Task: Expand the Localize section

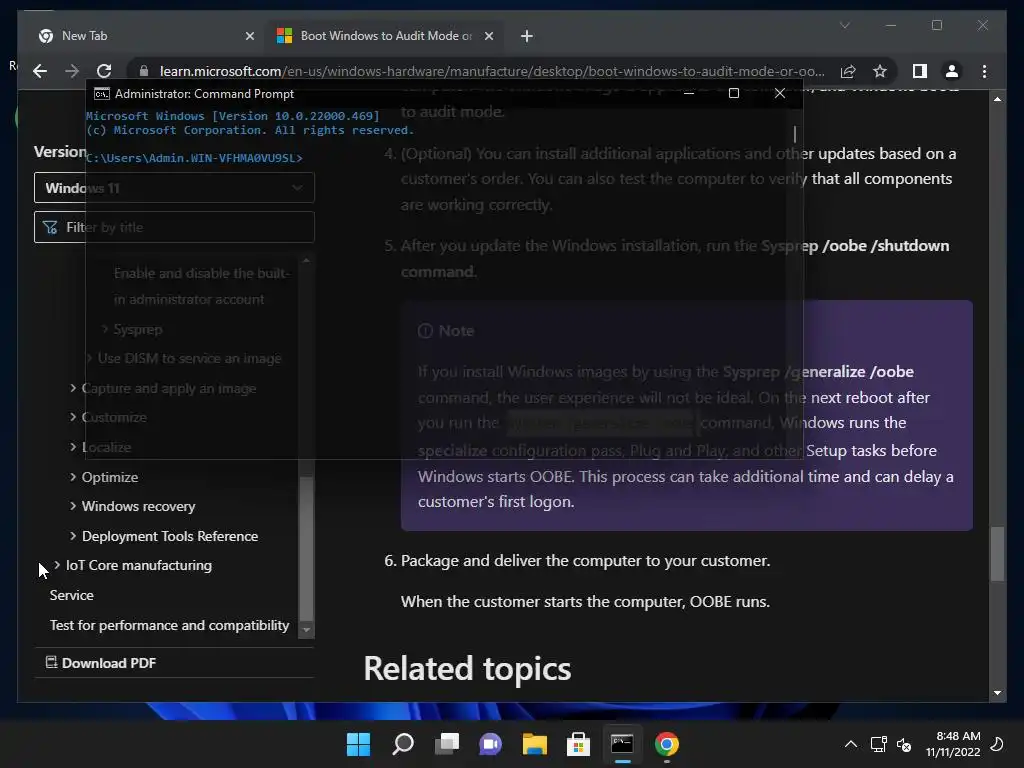Action: click(73, 447)
